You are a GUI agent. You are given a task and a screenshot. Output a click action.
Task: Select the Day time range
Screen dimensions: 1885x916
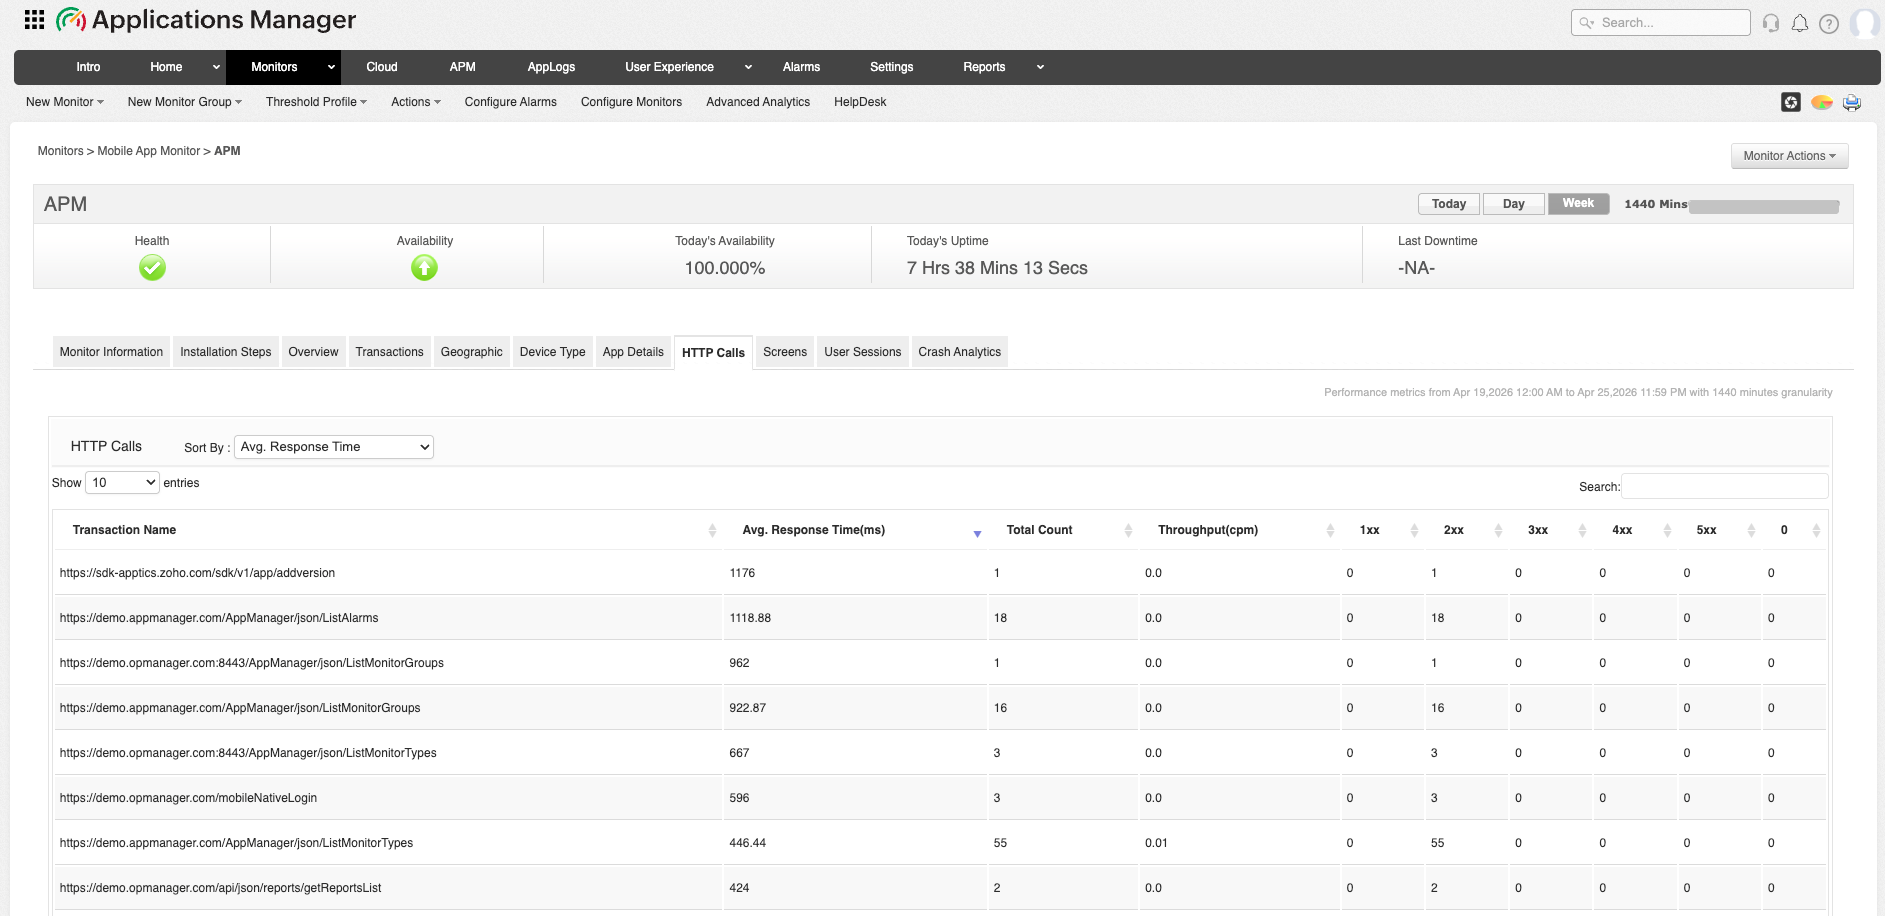1514,204
